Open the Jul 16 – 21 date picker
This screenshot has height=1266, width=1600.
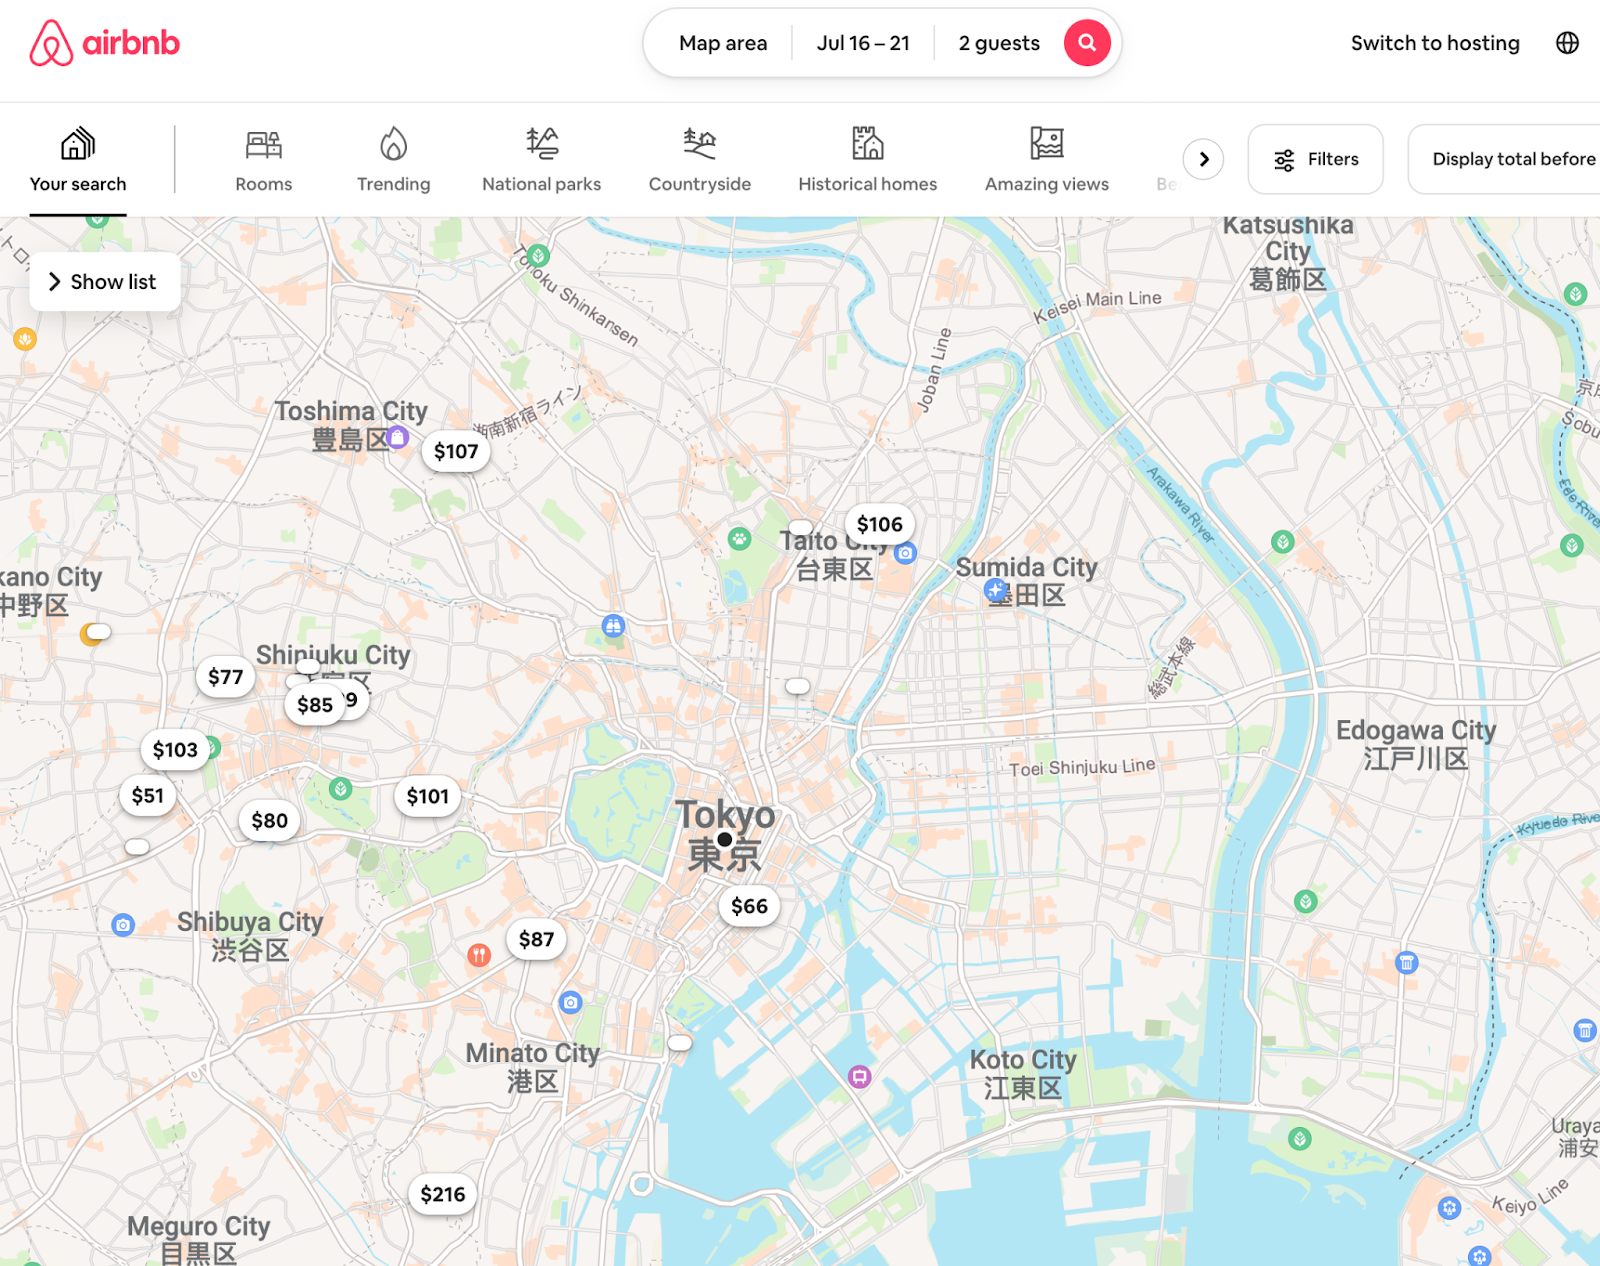point(863,43)
